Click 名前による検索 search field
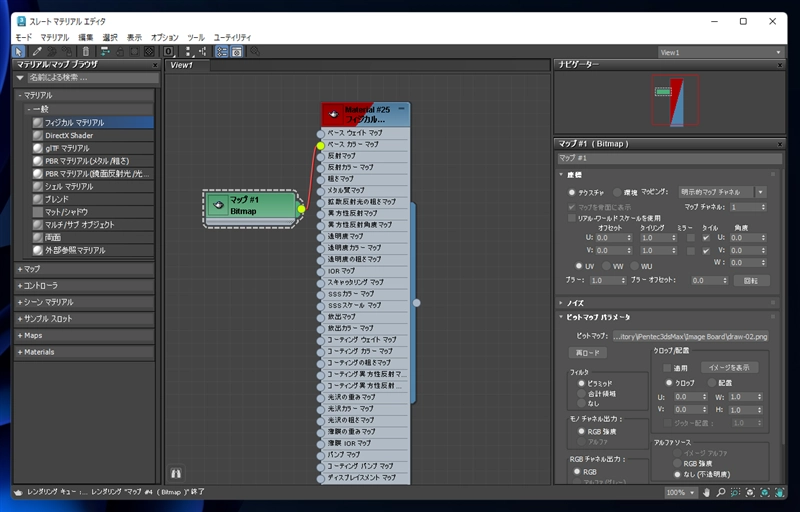This screenshot has height=512, width=800. click(x=93, y=78)
